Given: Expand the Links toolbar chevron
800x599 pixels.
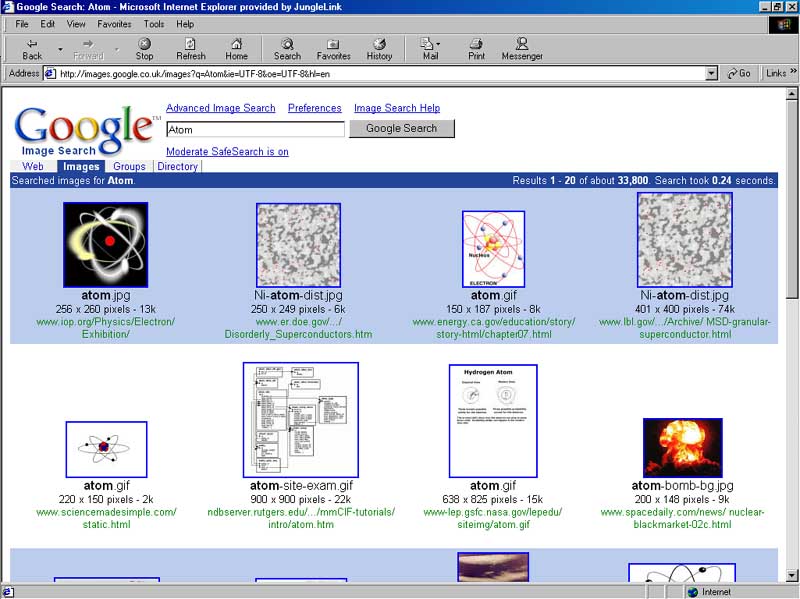Looking at the screenshot, I should 793,71.
